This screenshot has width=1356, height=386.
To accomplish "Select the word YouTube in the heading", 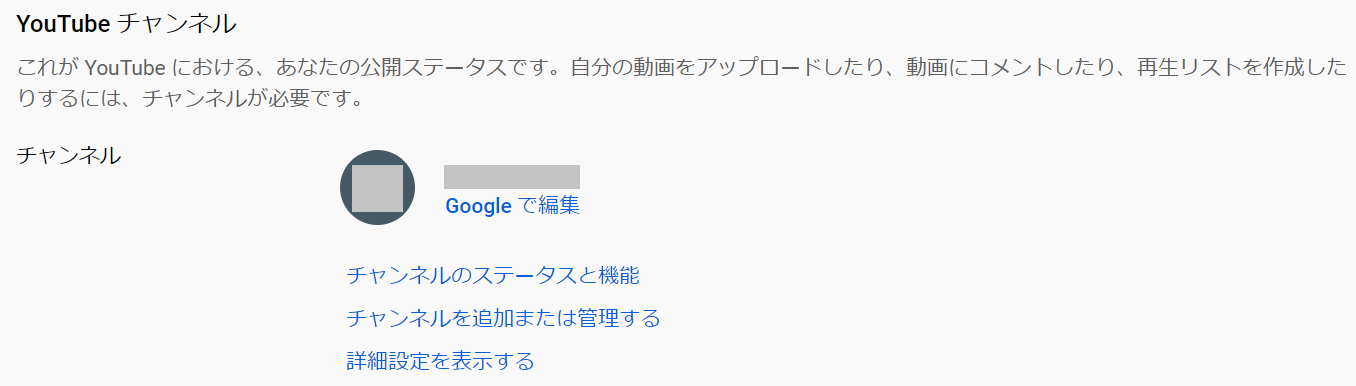I will pos(64,22).
